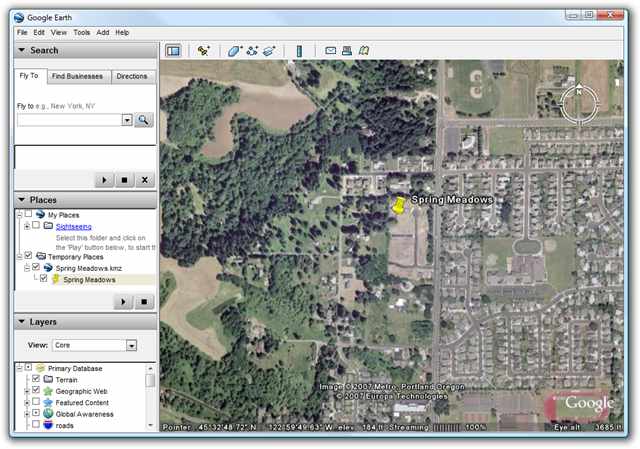
Task: Open the Layers View Core dropdown
Action: (131, 345)
